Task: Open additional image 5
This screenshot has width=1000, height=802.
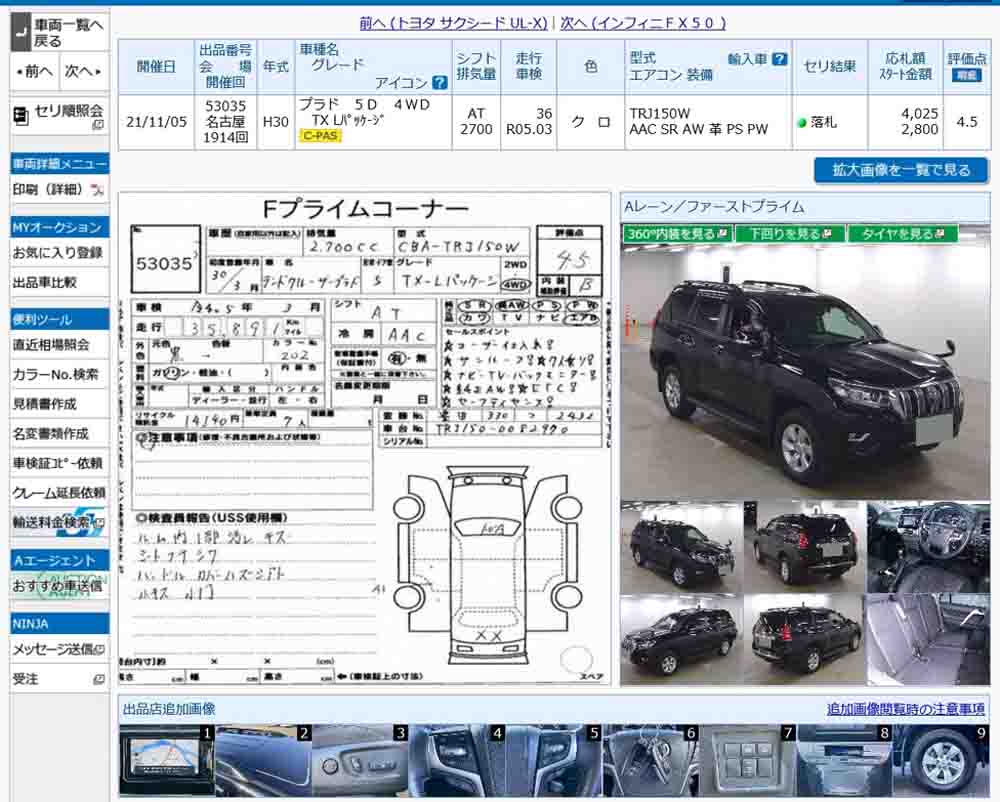Action: pyautogui.click(x=554, y=761)
